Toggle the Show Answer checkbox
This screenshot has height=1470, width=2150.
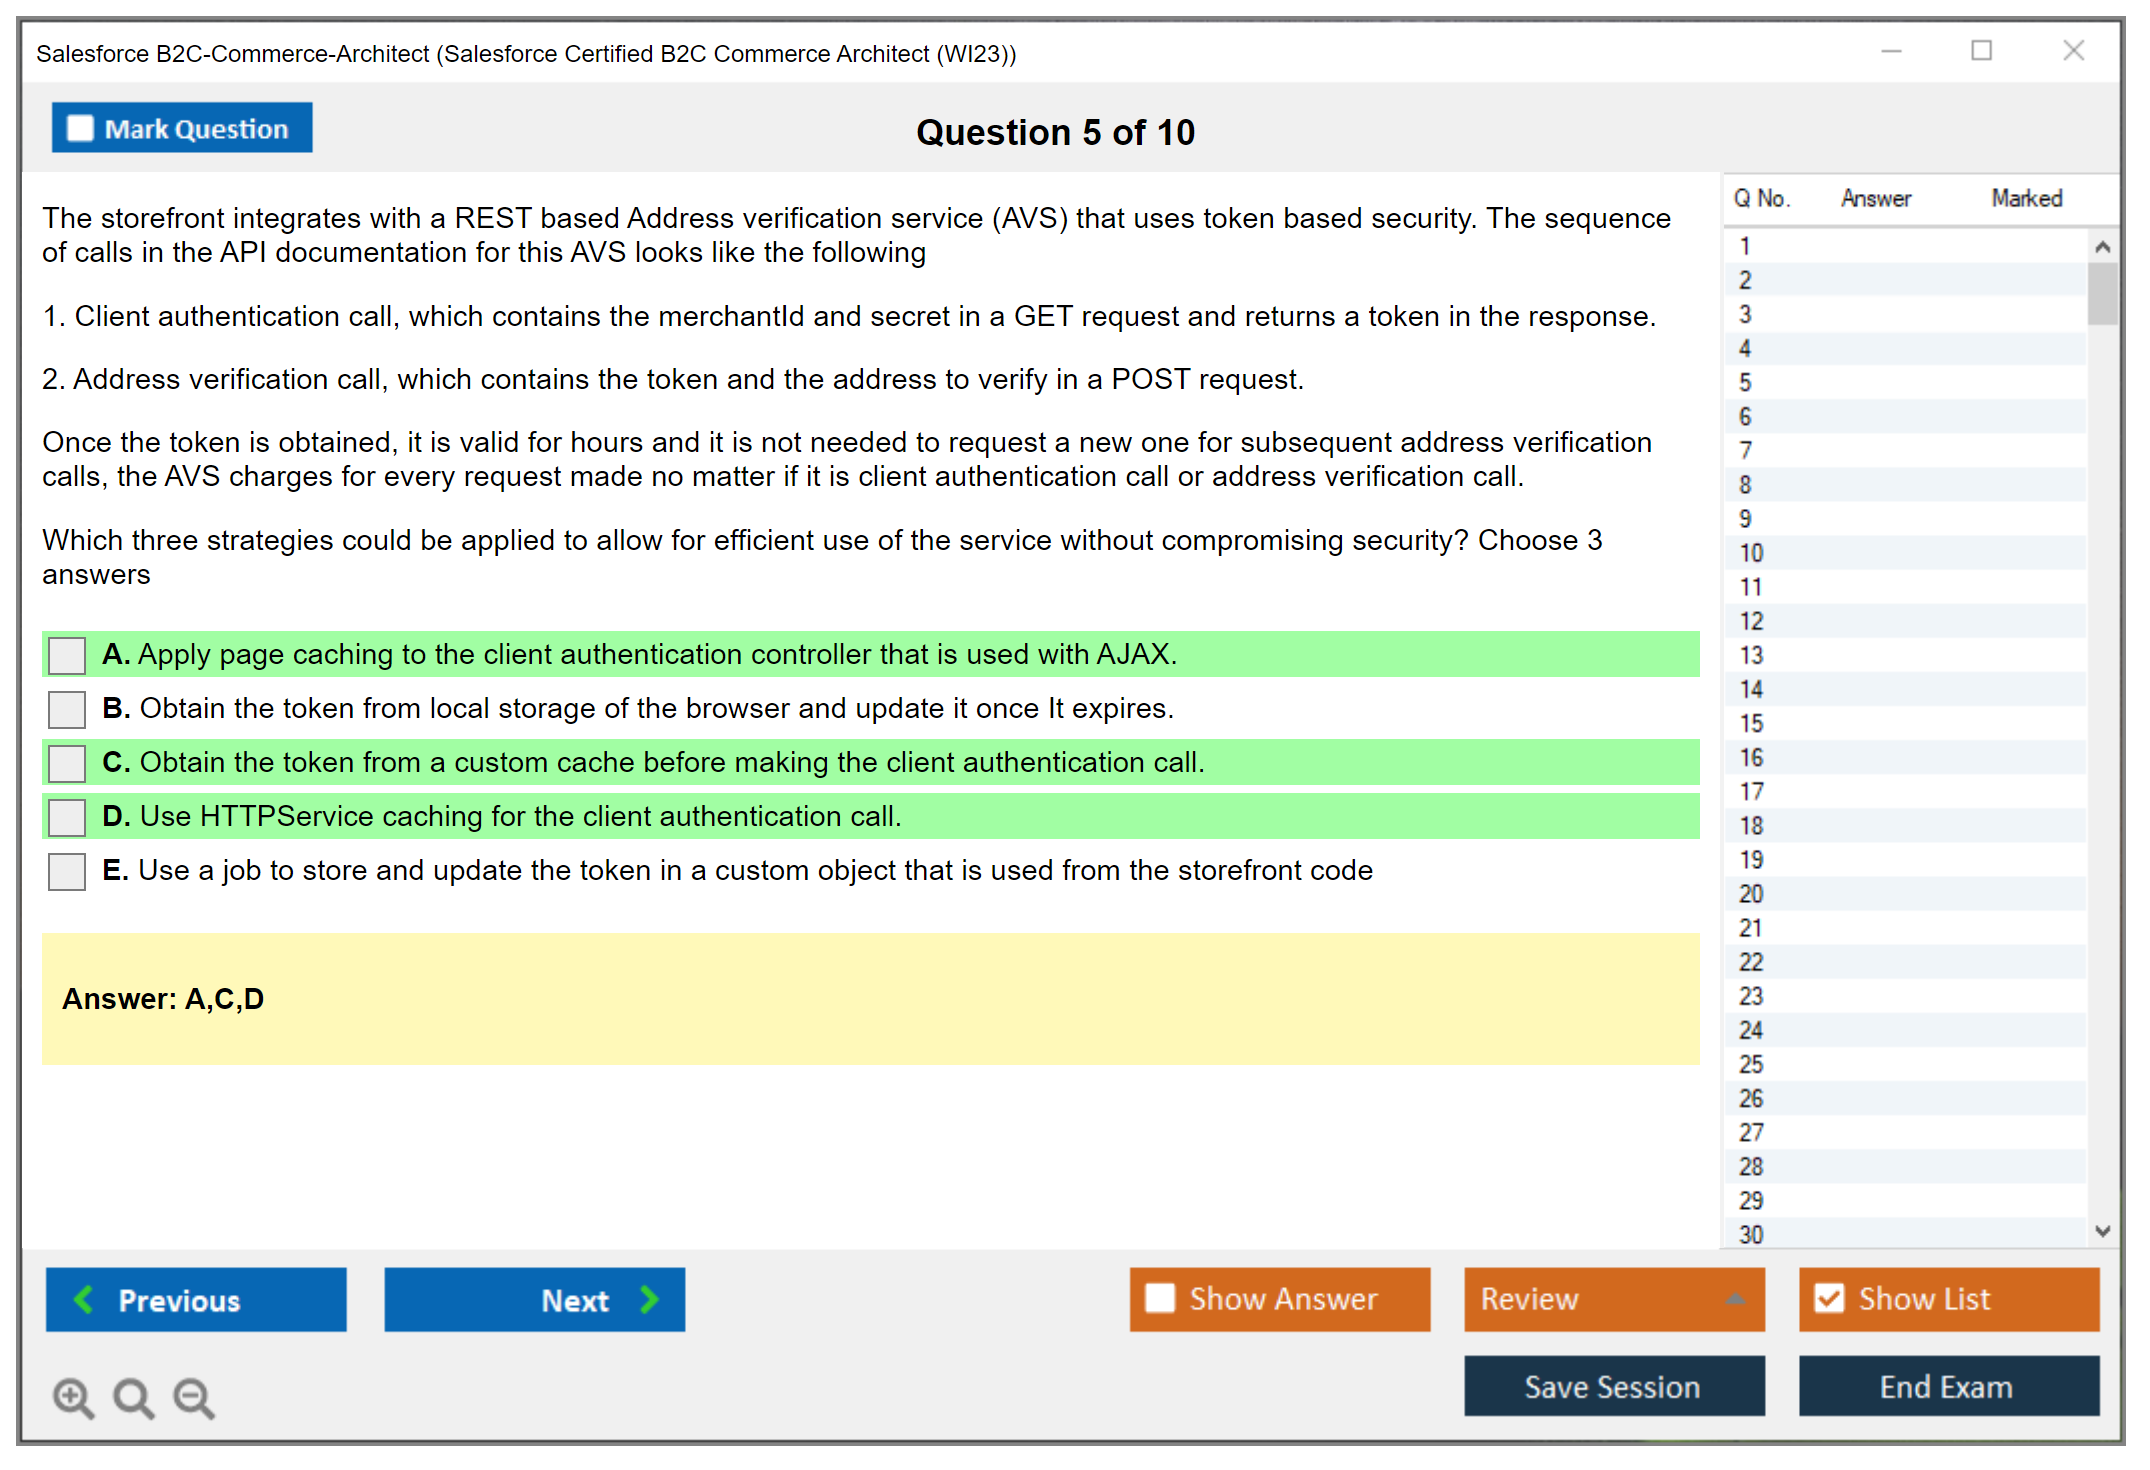coord(1160,1298)
